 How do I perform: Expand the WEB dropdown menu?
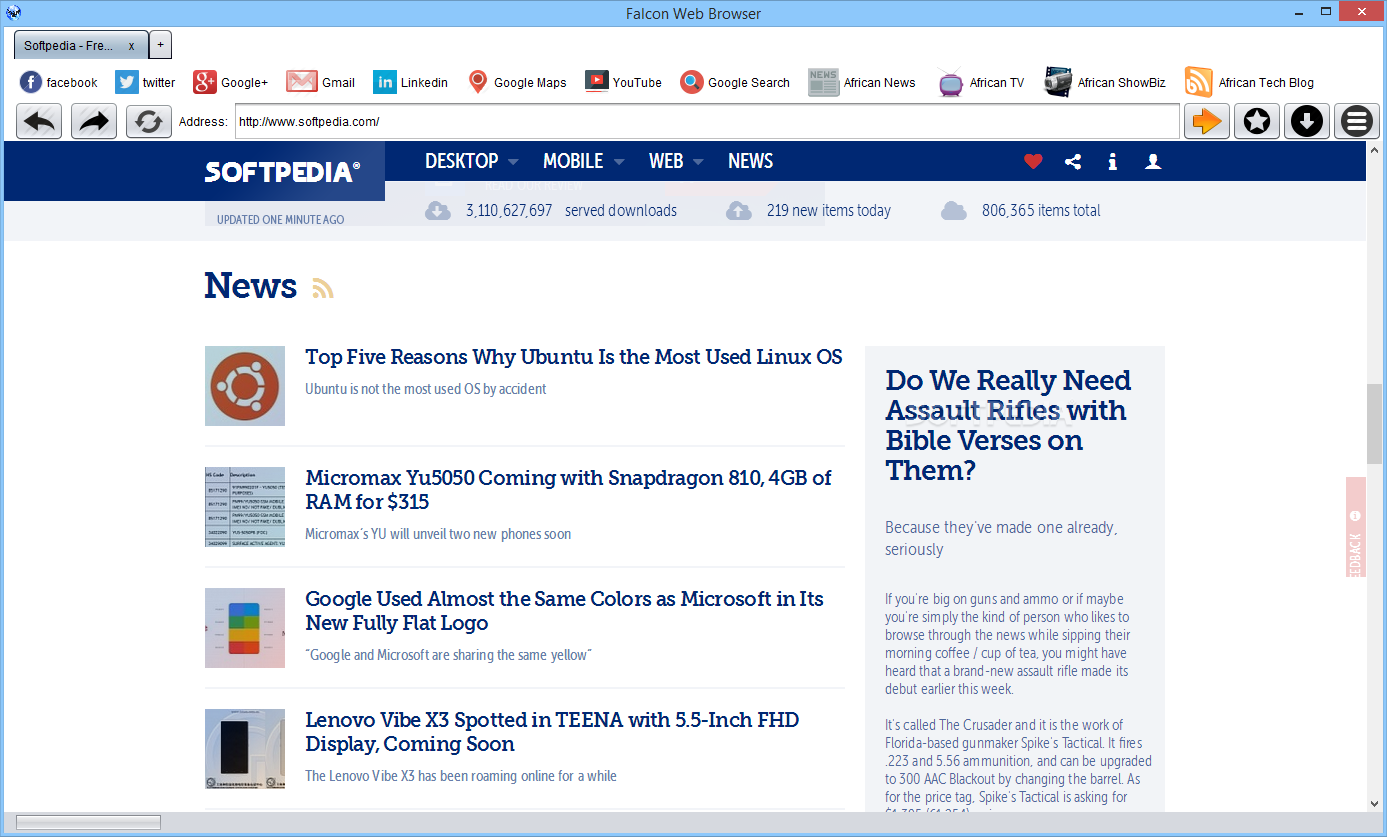(676, 161)
